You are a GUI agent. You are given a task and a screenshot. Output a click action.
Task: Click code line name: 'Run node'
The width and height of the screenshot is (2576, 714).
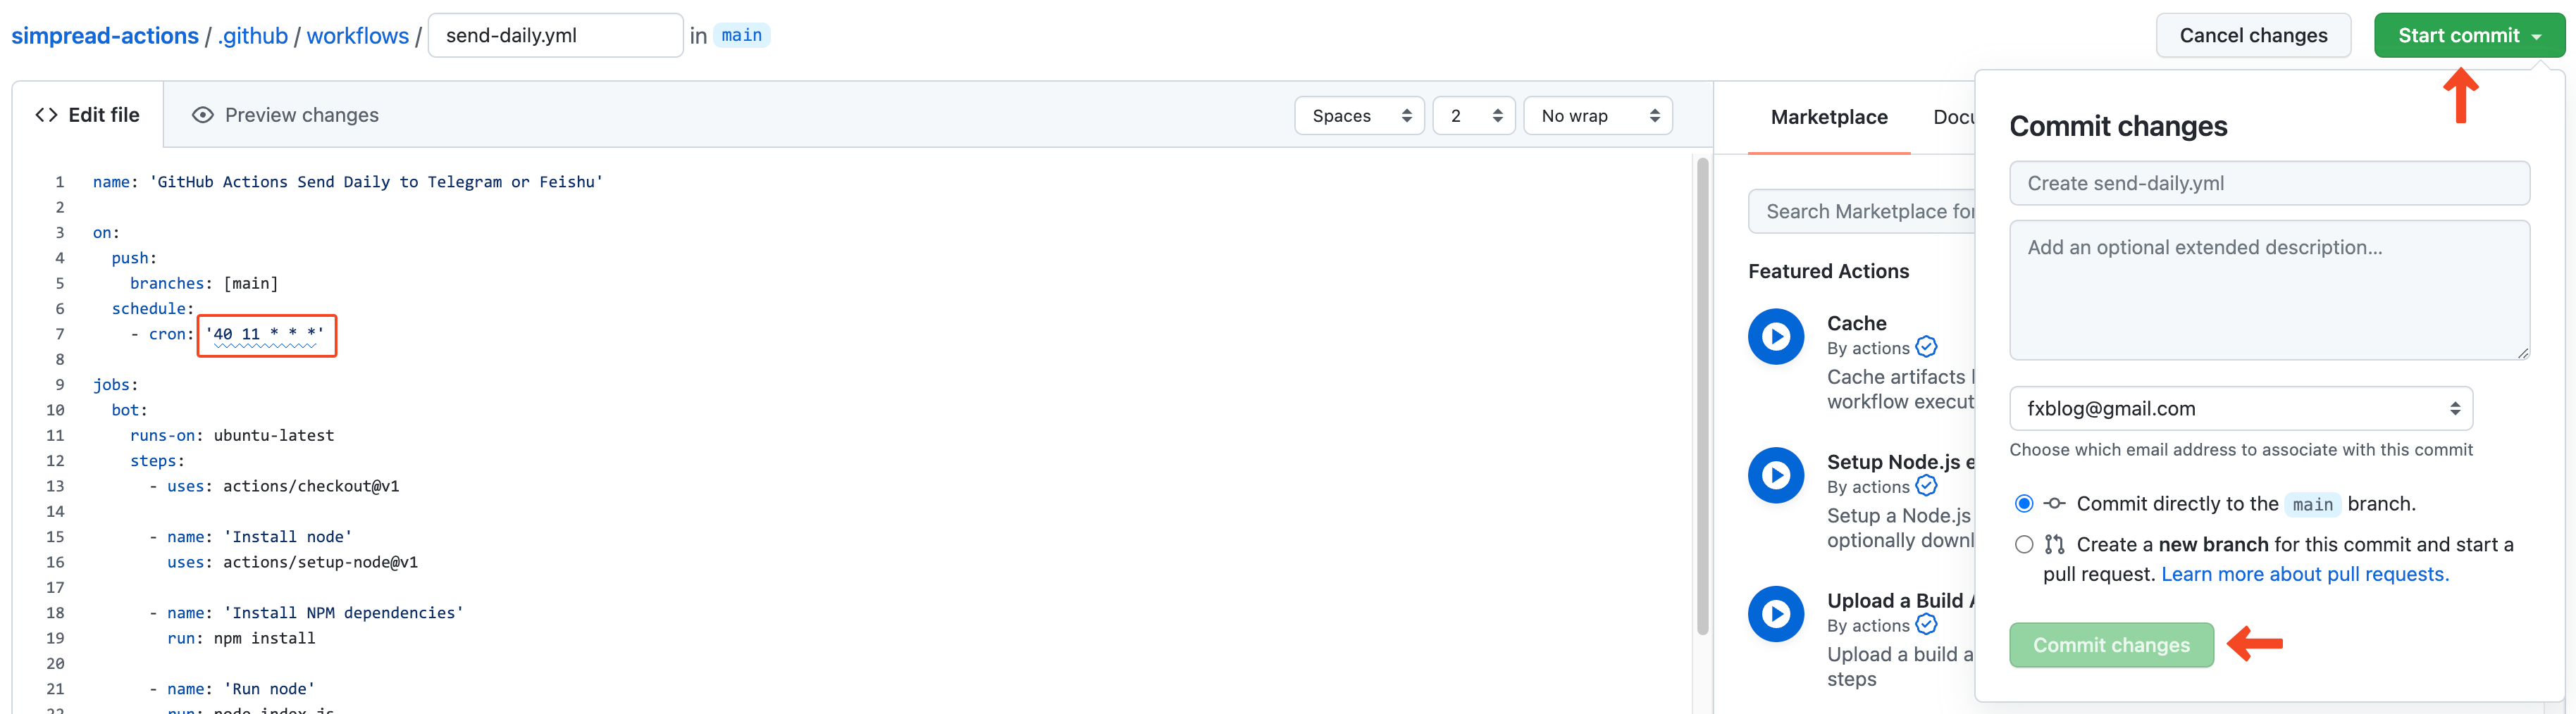pyautogui.click(x=232, y=689)
